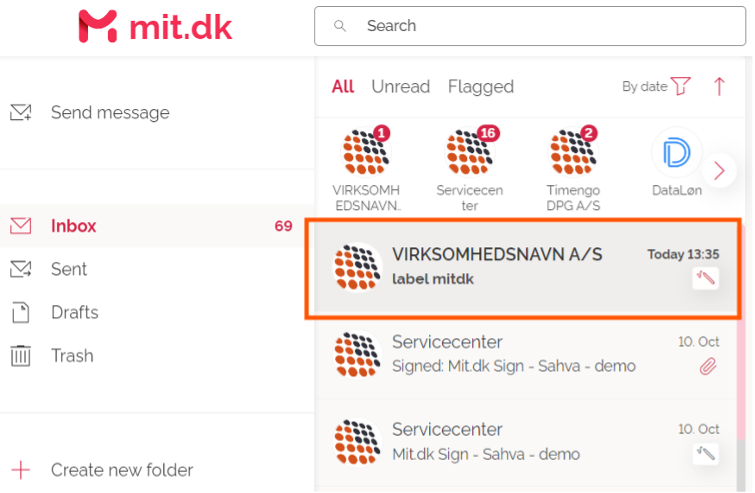Show the All messages tab

click(x=343, y=87)
